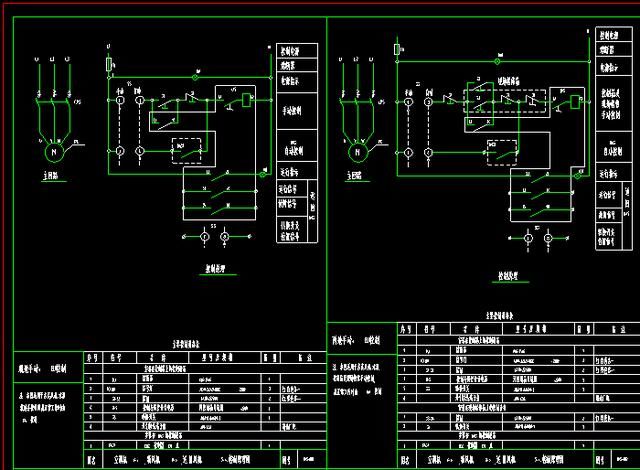This screenshot has width=640, height=470.
Task: Select the large dashed box in right circuit
Action: click(505, 101)
